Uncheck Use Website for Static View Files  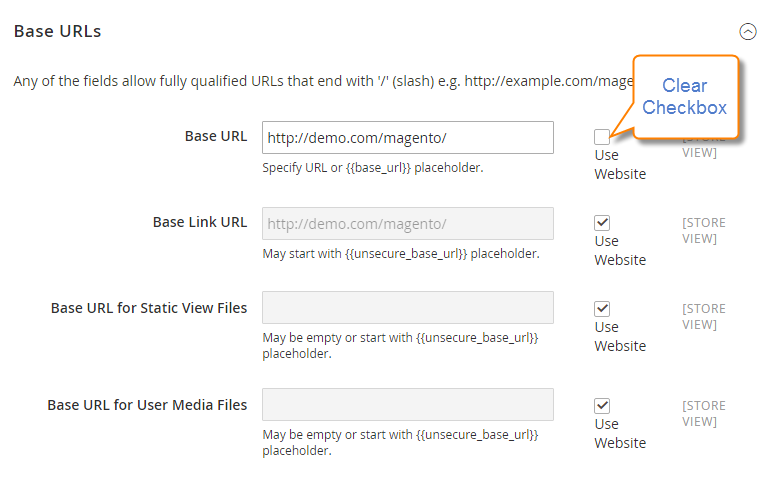click(x=602, y=308)
